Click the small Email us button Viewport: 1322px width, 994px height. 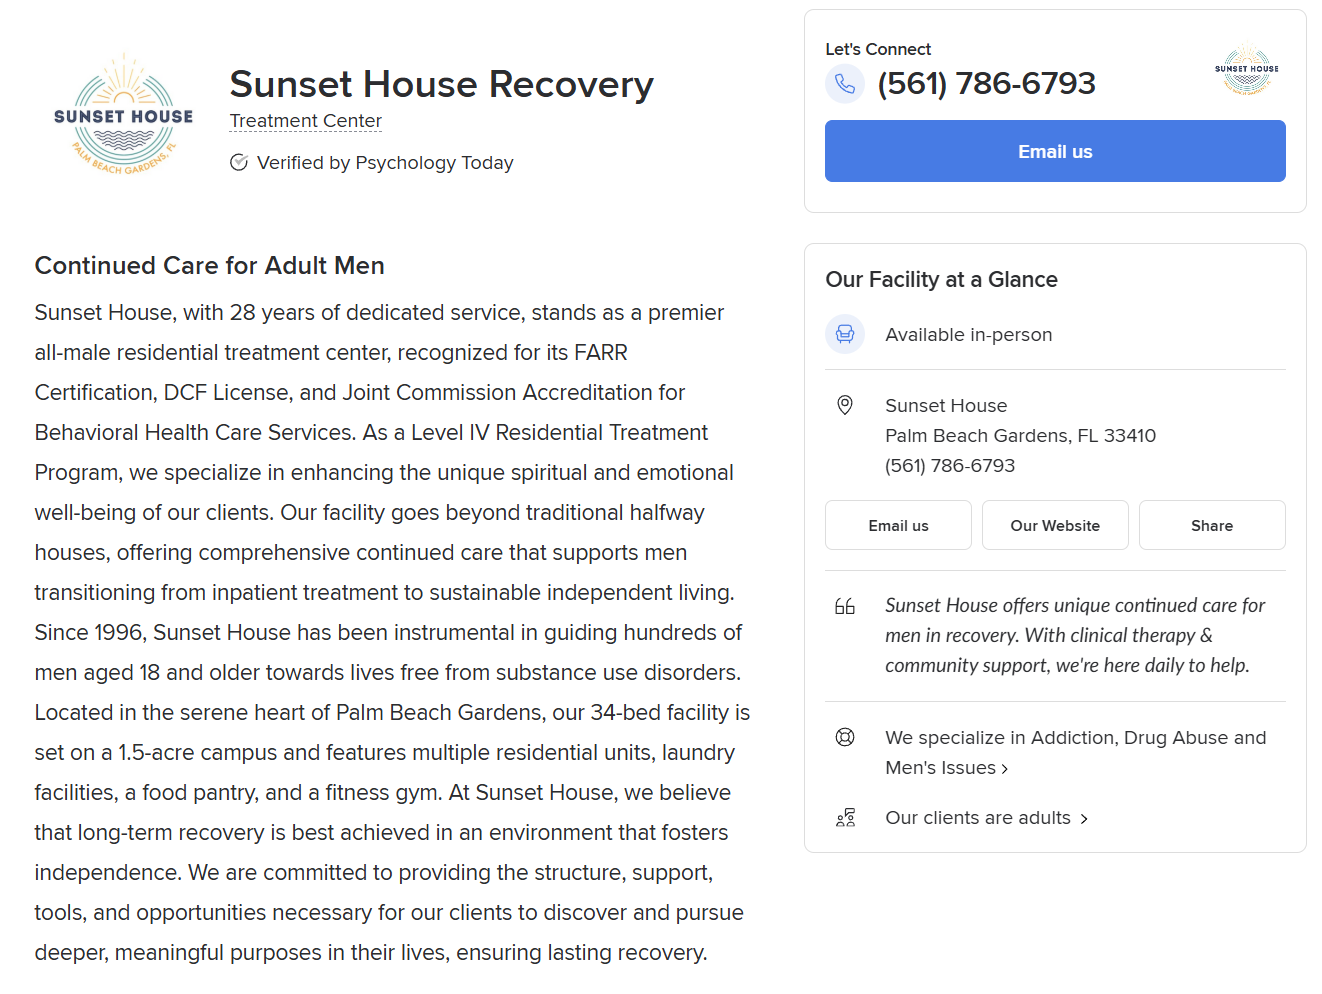click(898, 525)
